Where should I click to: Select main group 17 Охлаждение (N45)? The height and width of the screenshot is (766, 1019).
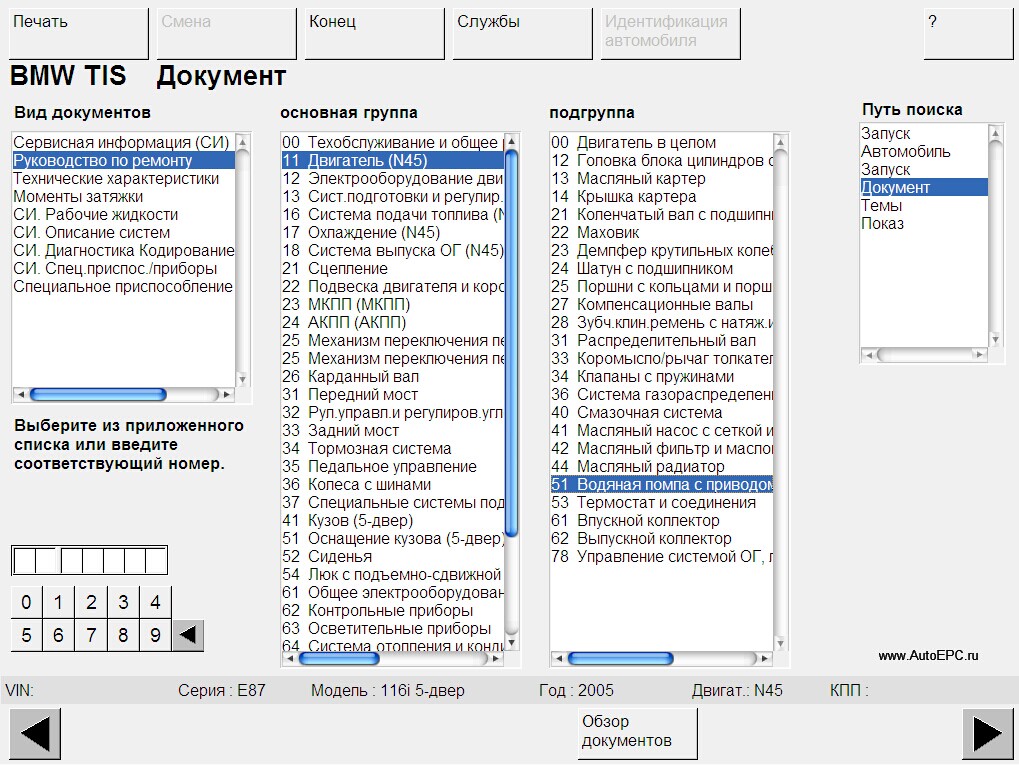pyautogui.click(x=393, y=233)
